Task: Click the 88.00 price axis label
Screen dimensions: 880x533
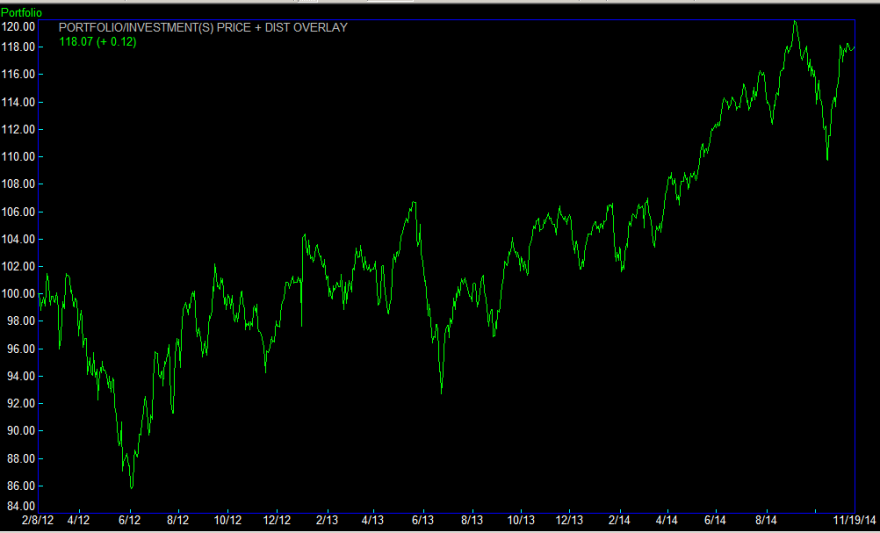Action: (x=21, y=459)
